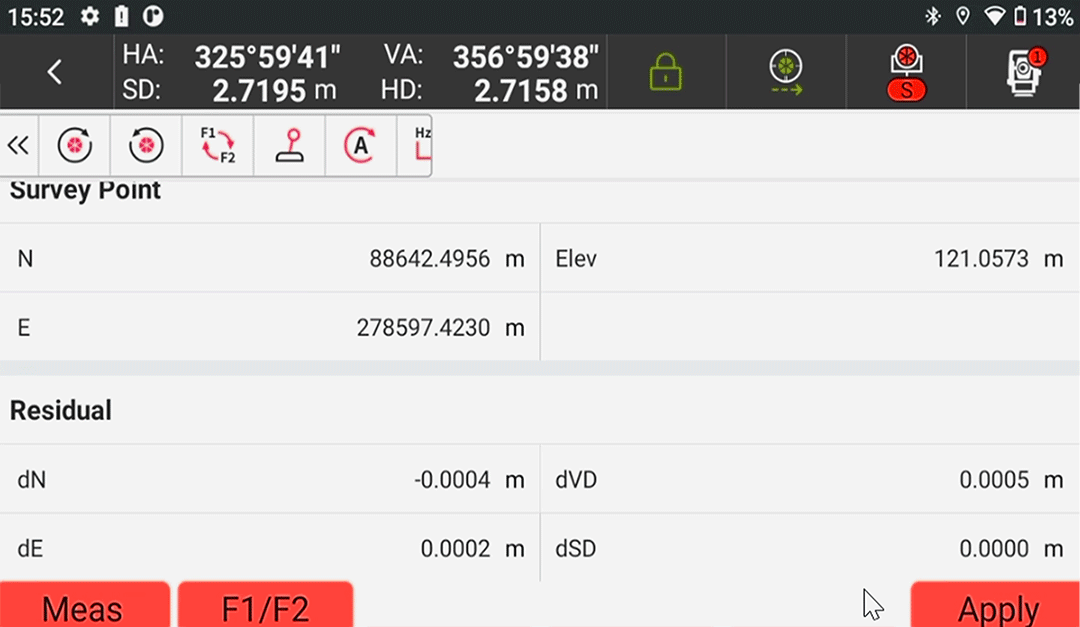Toggle the auto-aim A icon
The width and height of the screenshot is (1080, 627).
[361, 146]
